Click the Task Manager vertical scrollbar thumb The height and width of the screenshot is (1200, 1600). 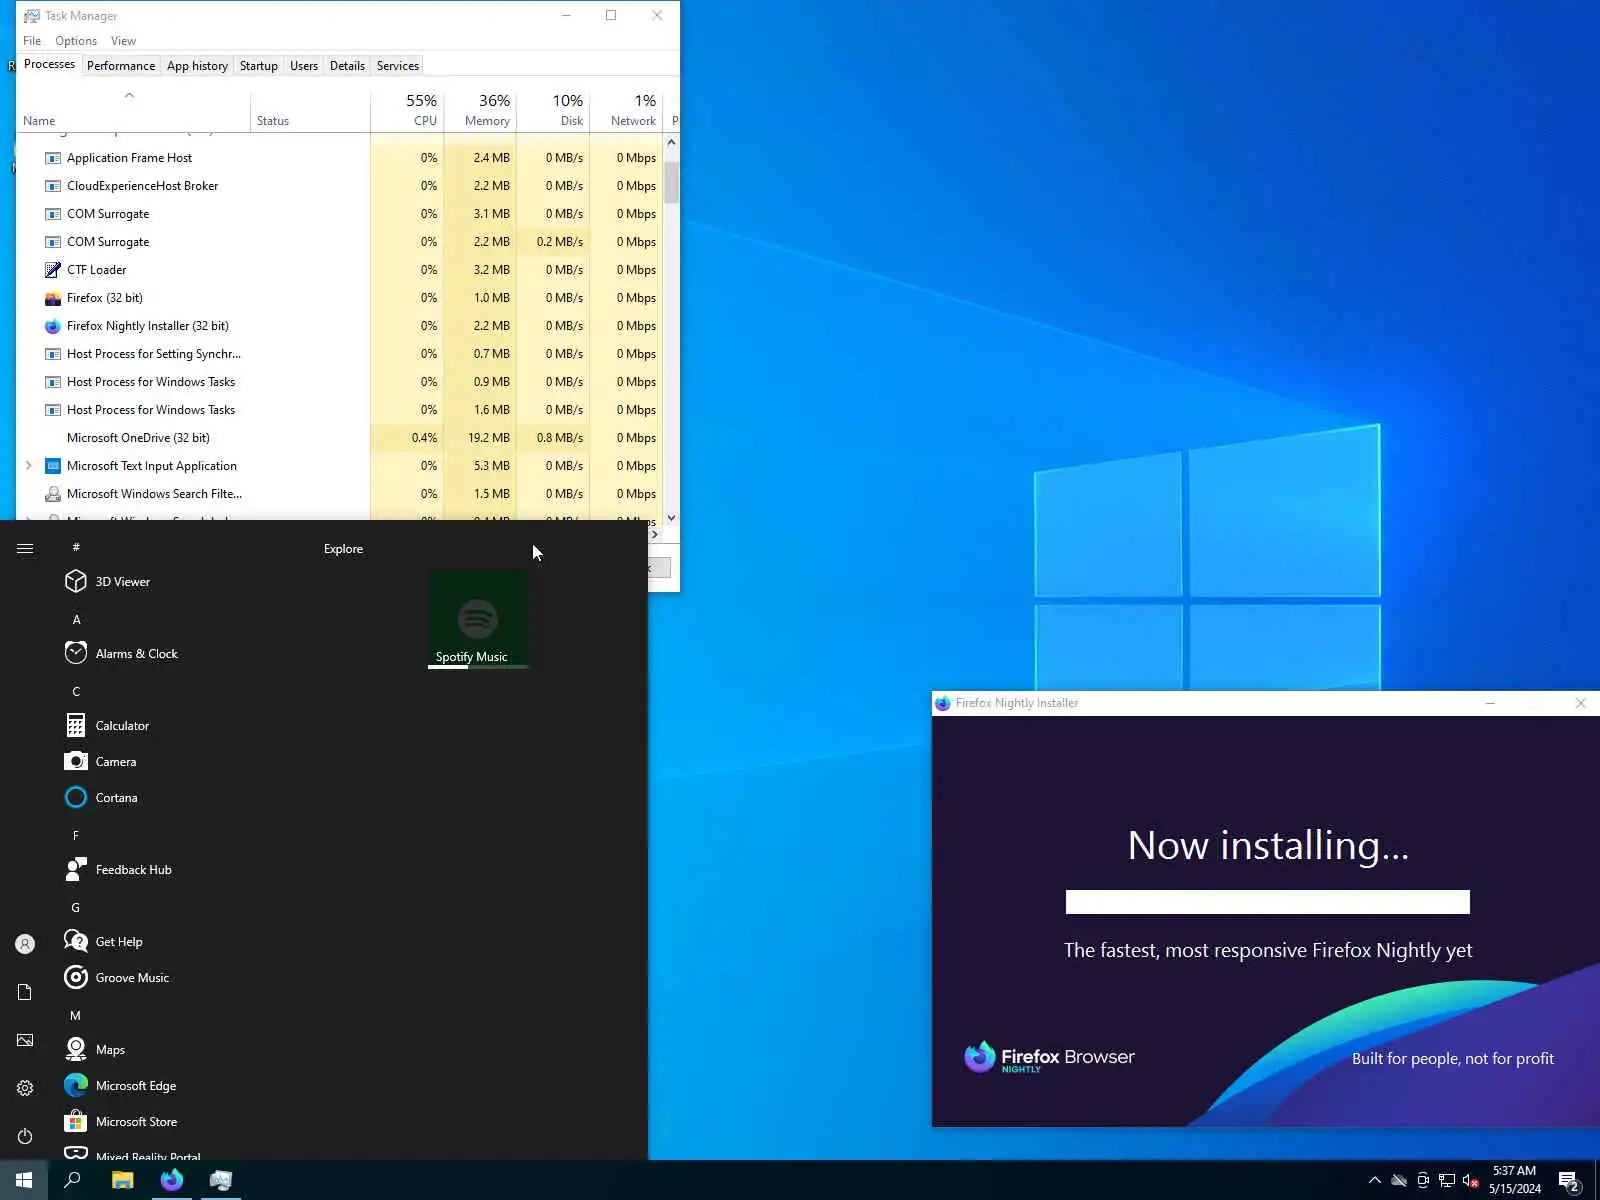tap(671, 182)
